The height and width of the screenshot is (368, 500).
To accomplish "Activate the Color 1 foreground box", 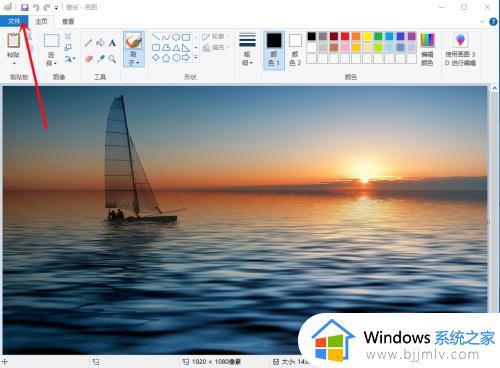I will pyautogui.click(x=274, y=50).
